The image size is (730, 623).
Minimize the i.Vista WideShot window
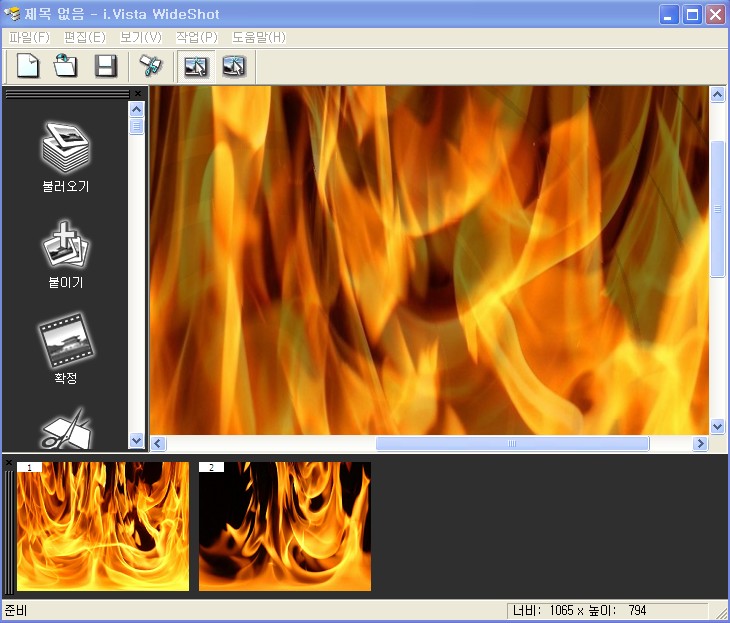coord(669,15)
